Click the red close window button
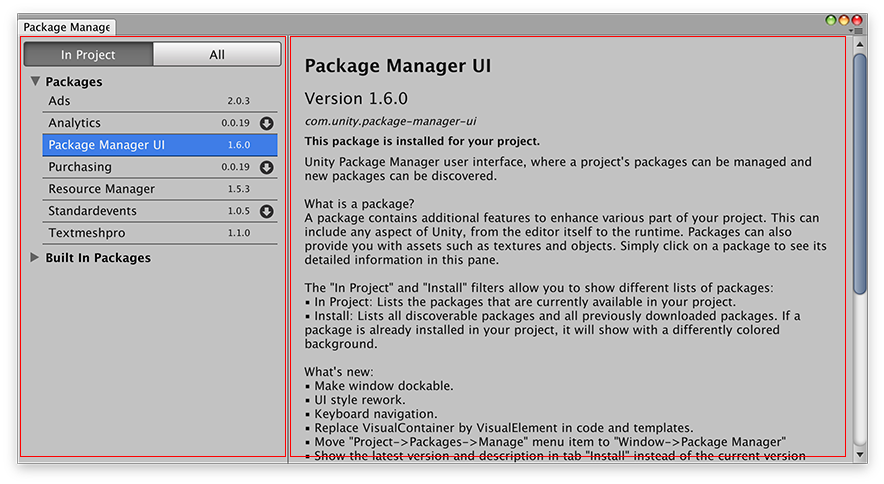The height and width of the screenshot is (484, 884). coord(857,20)
